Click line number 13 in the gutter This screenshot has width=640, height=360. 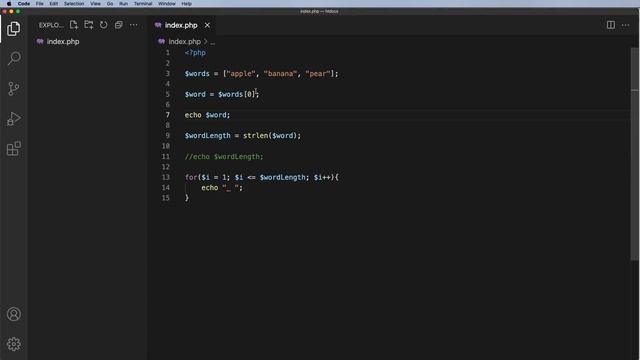pyautogui.click(x=165, y=177)
